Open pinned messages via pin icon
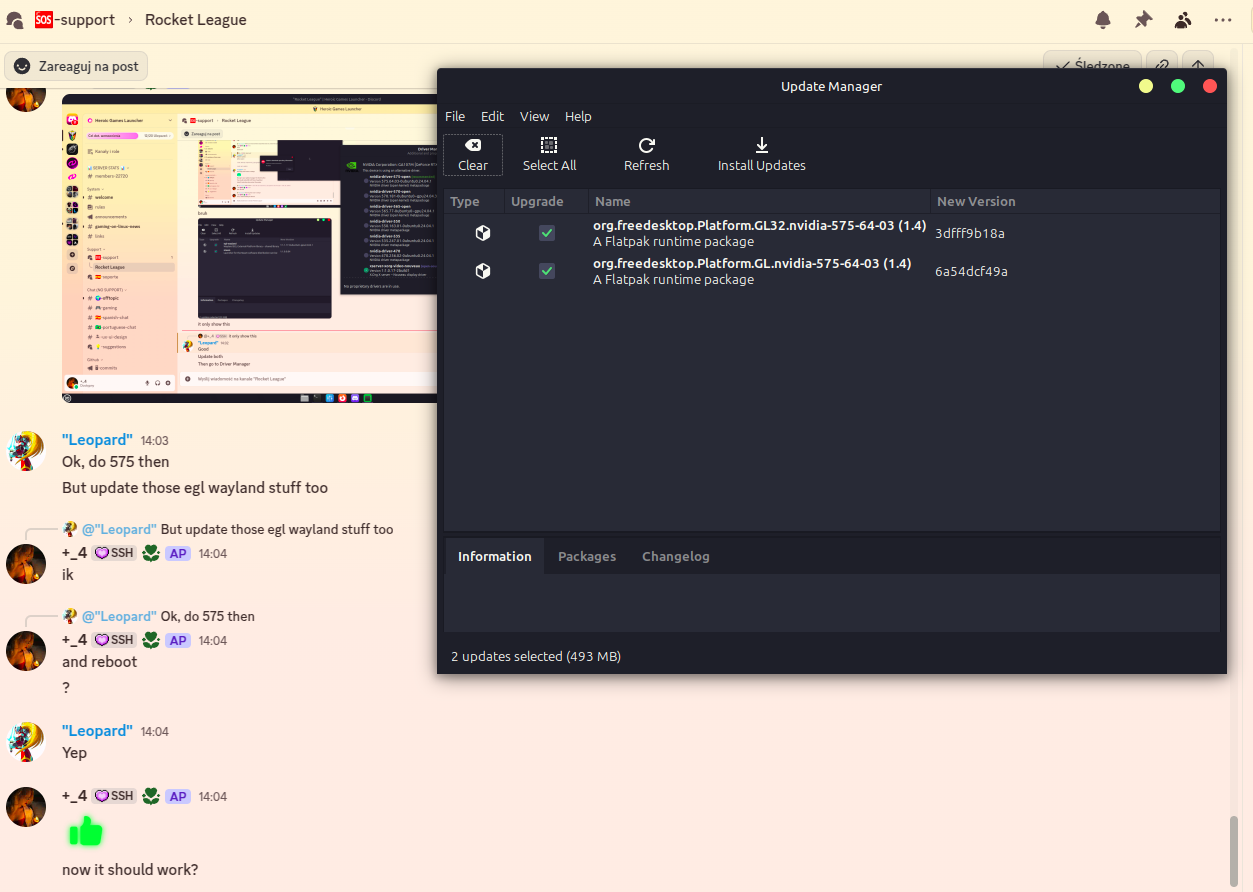This screenshot has height=892, width=1253. pyautogui.click(x=1143, y=19)
